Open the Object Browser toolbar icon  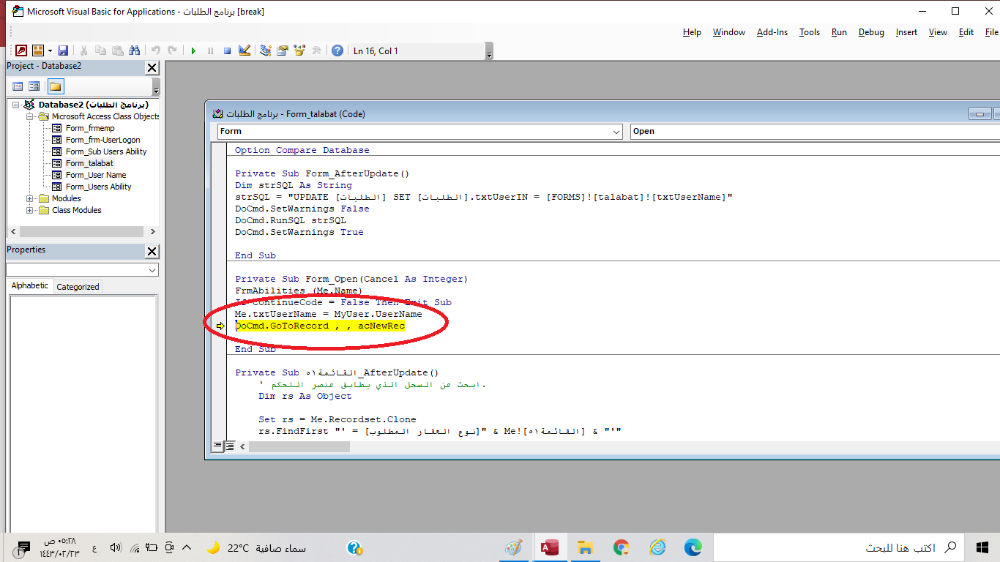pos(299,50)
